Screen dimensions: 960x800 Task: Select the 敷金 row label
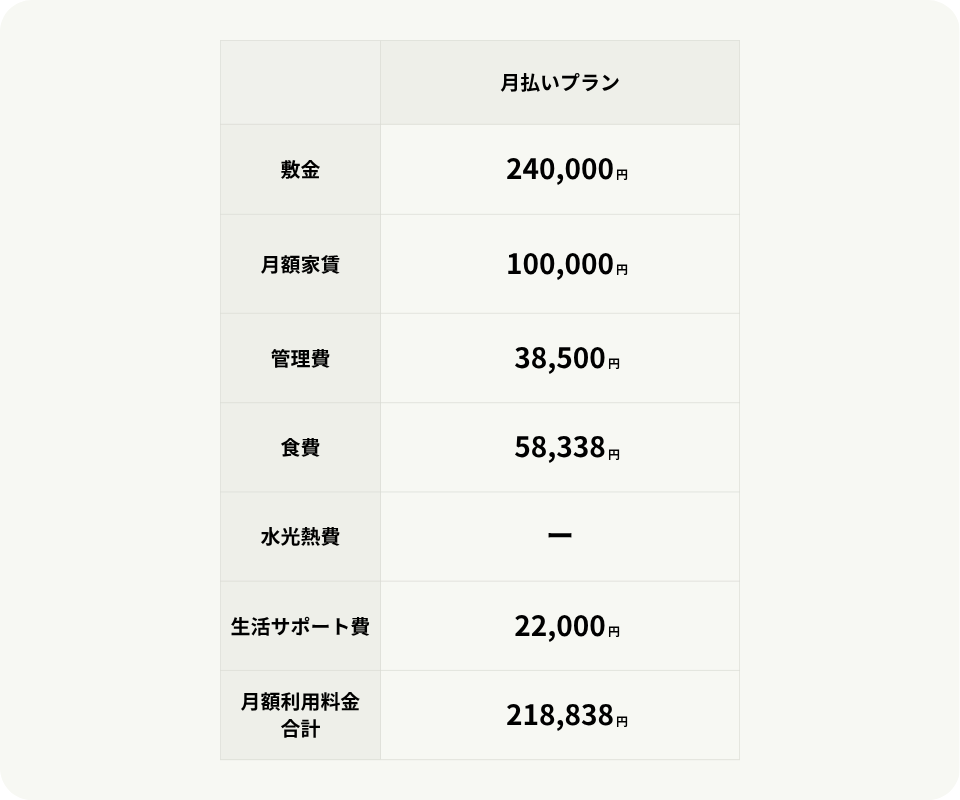coord(300,170)
